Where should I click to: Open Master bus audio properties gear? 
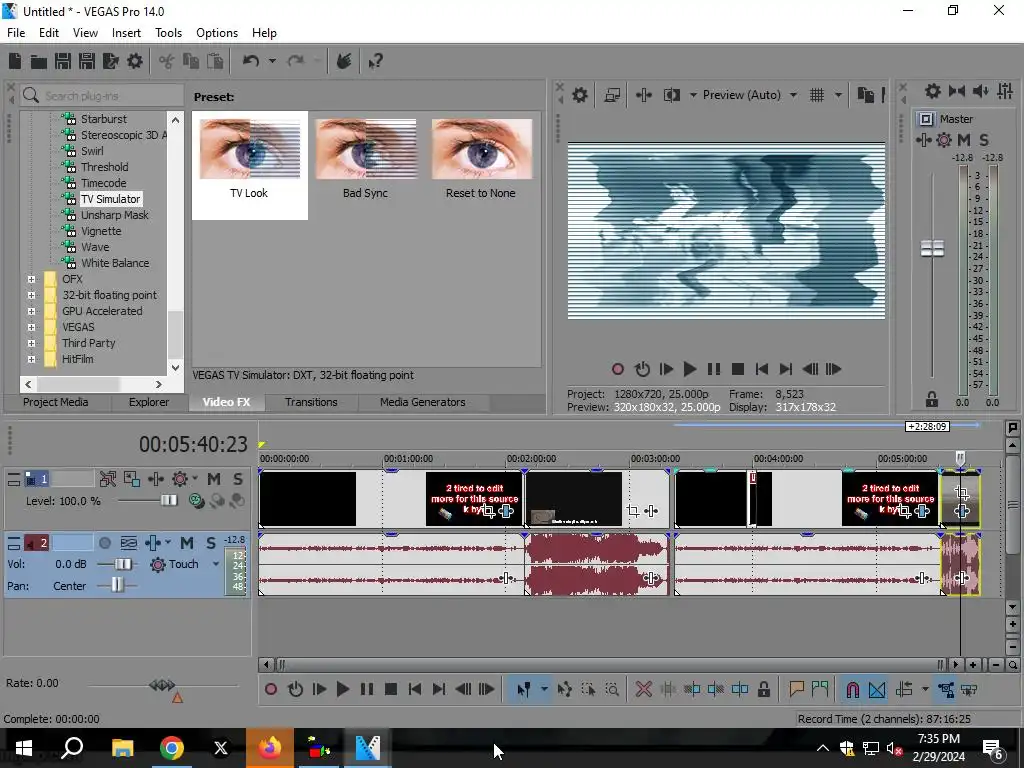tap(933, 91)
